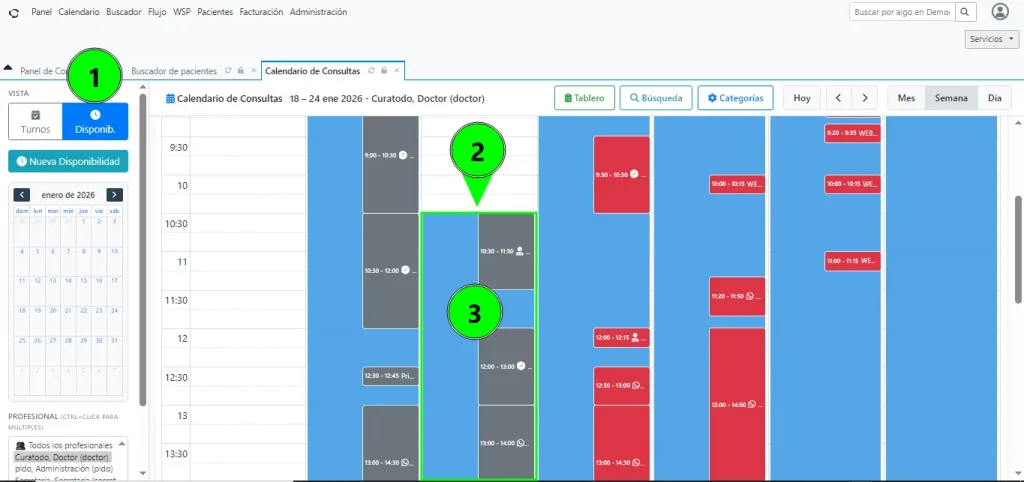This screenshot has width=1024, height=482.
Task: Open the Panel menu
Action: click(41, 12)
